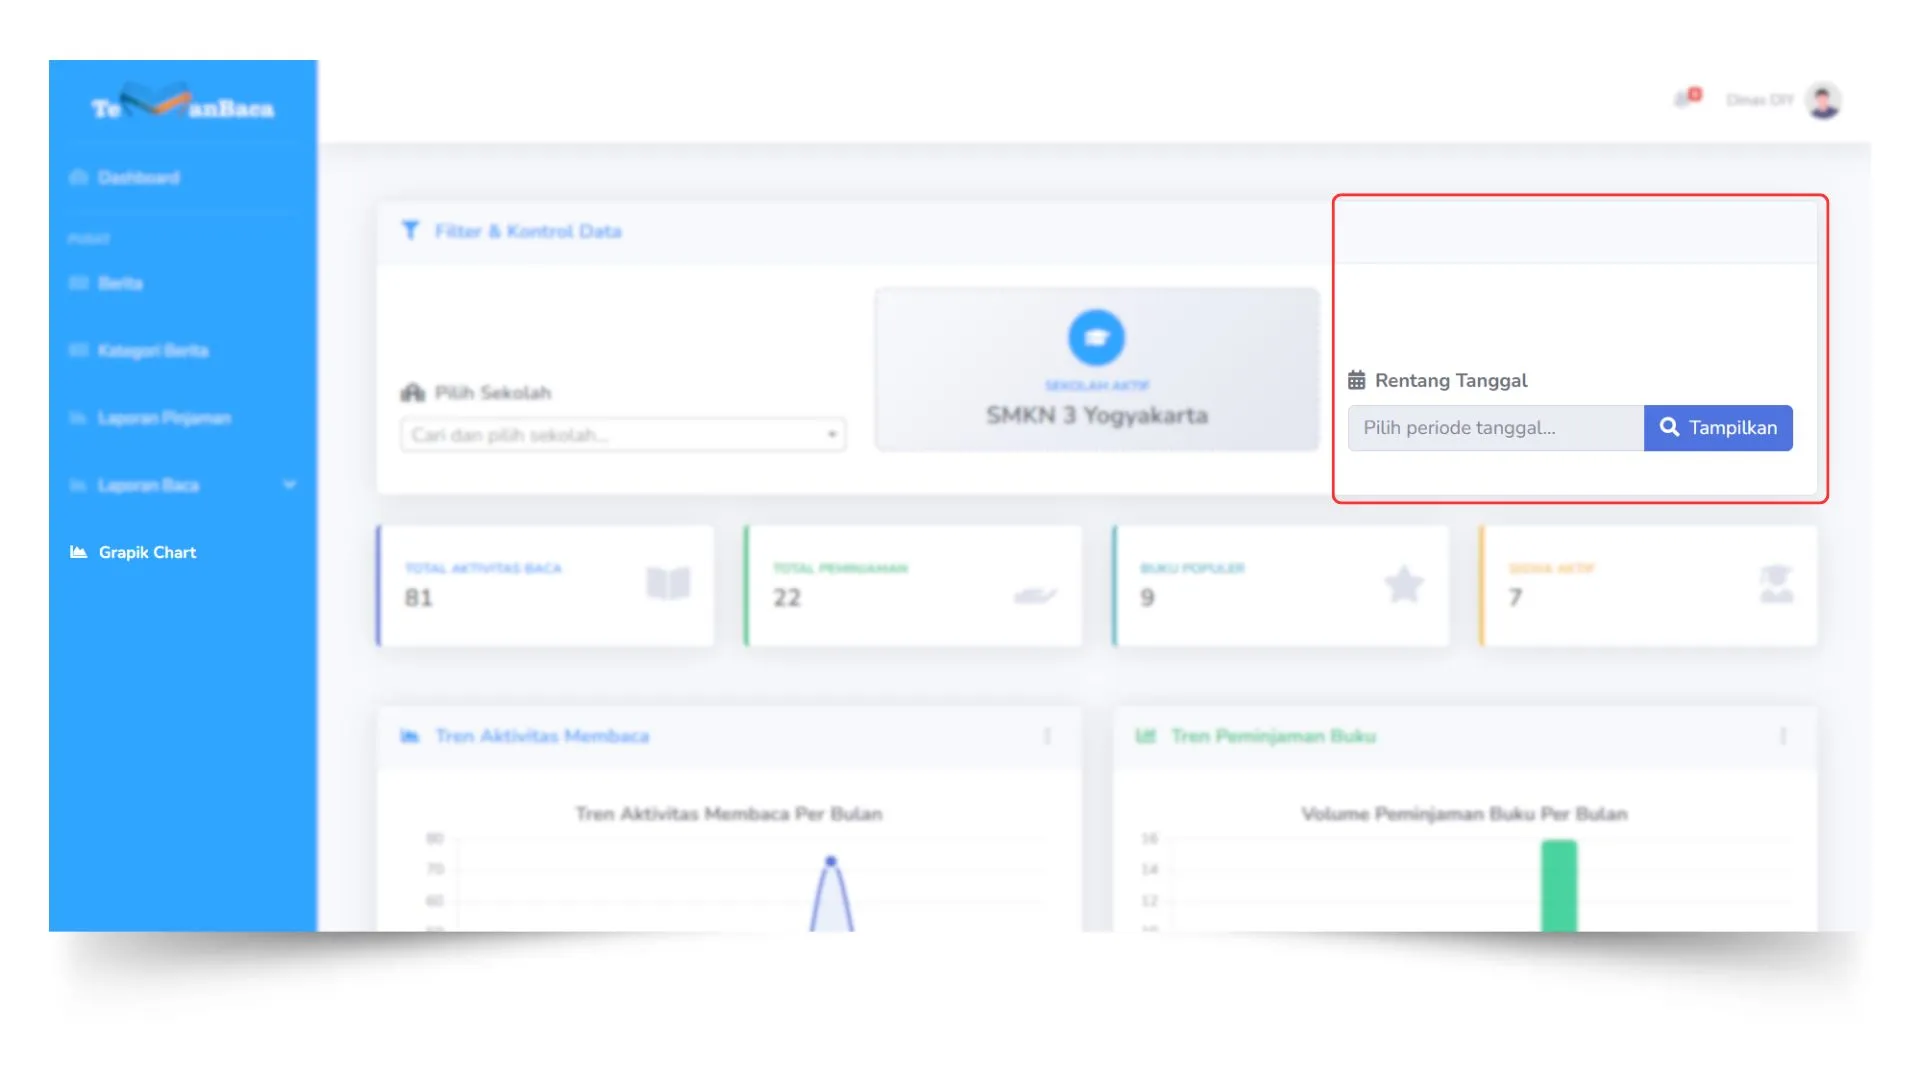Open Tren Peminjaman Buku options menu
Screen dimensions: 1920x1080
(1783, 736)
